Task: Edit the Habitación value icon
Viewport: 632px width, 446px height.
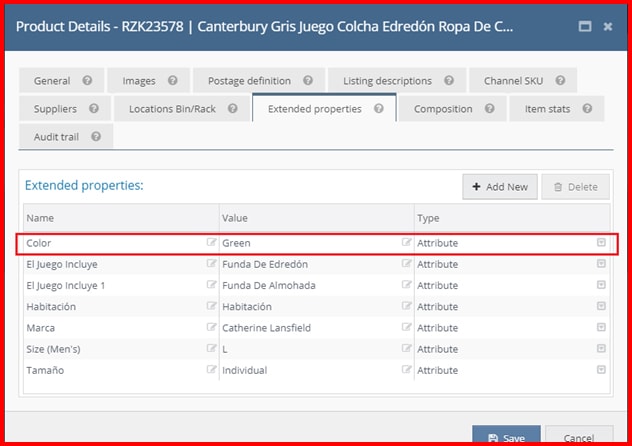Action: [x=407, y=305]
